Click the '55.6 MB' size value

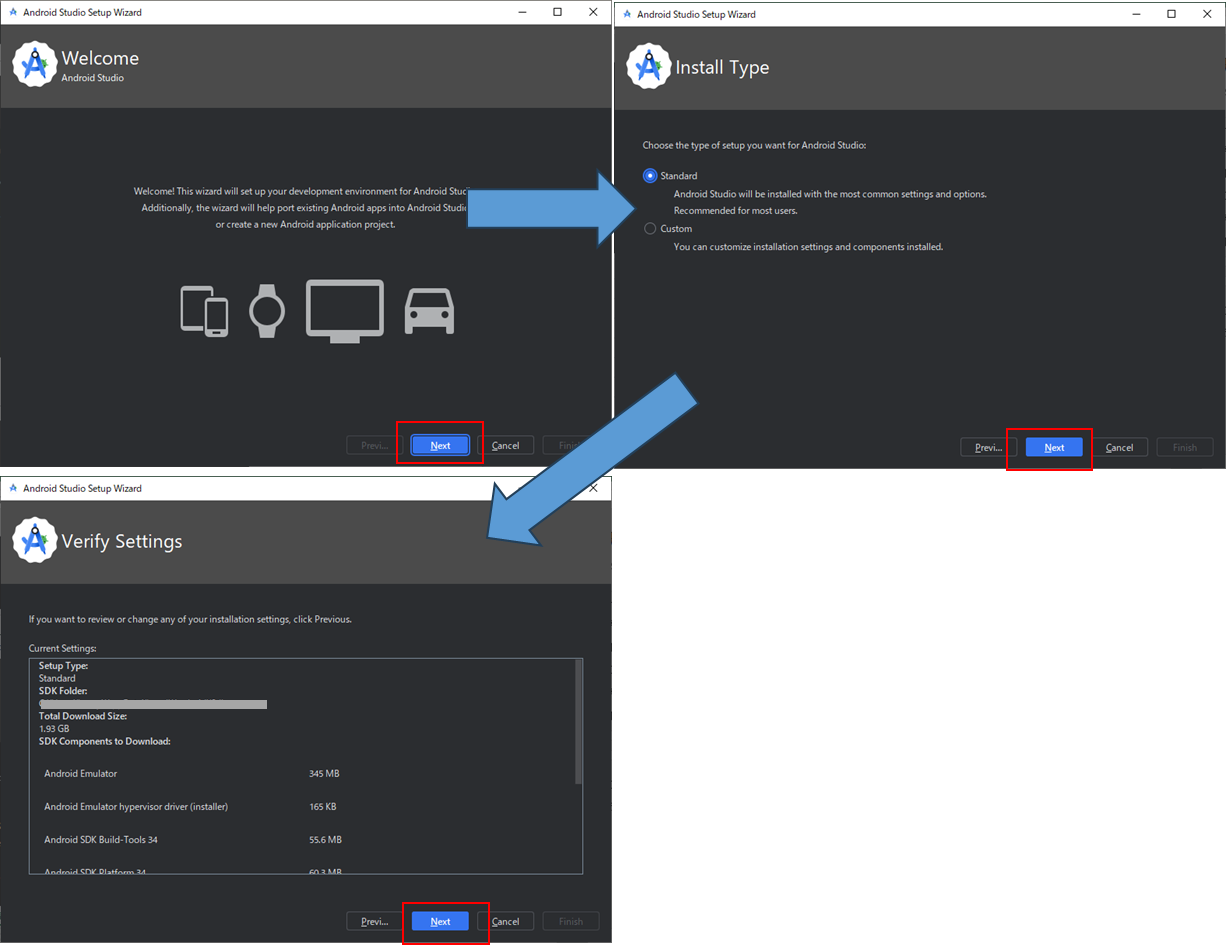point(325,840)
